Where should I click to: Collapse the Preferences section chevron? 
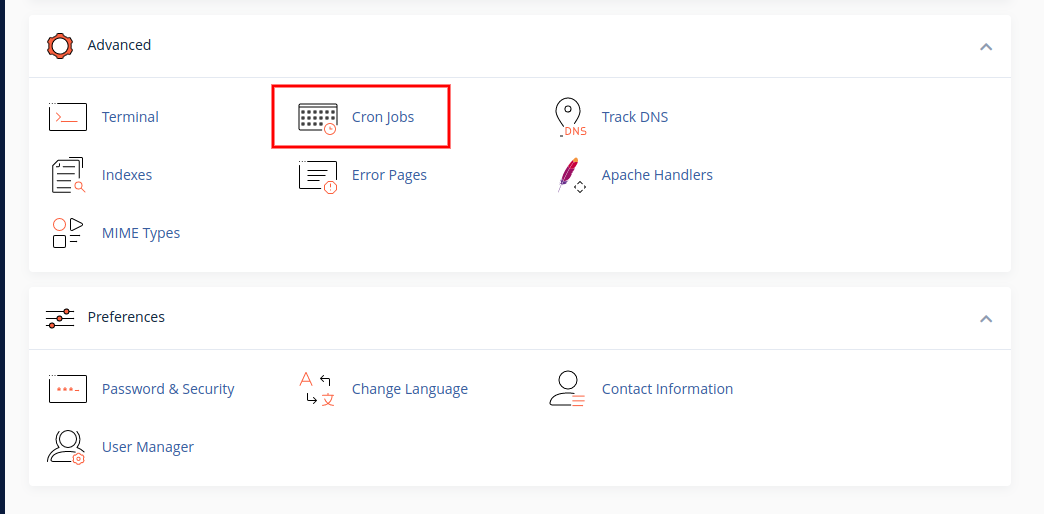986,318
